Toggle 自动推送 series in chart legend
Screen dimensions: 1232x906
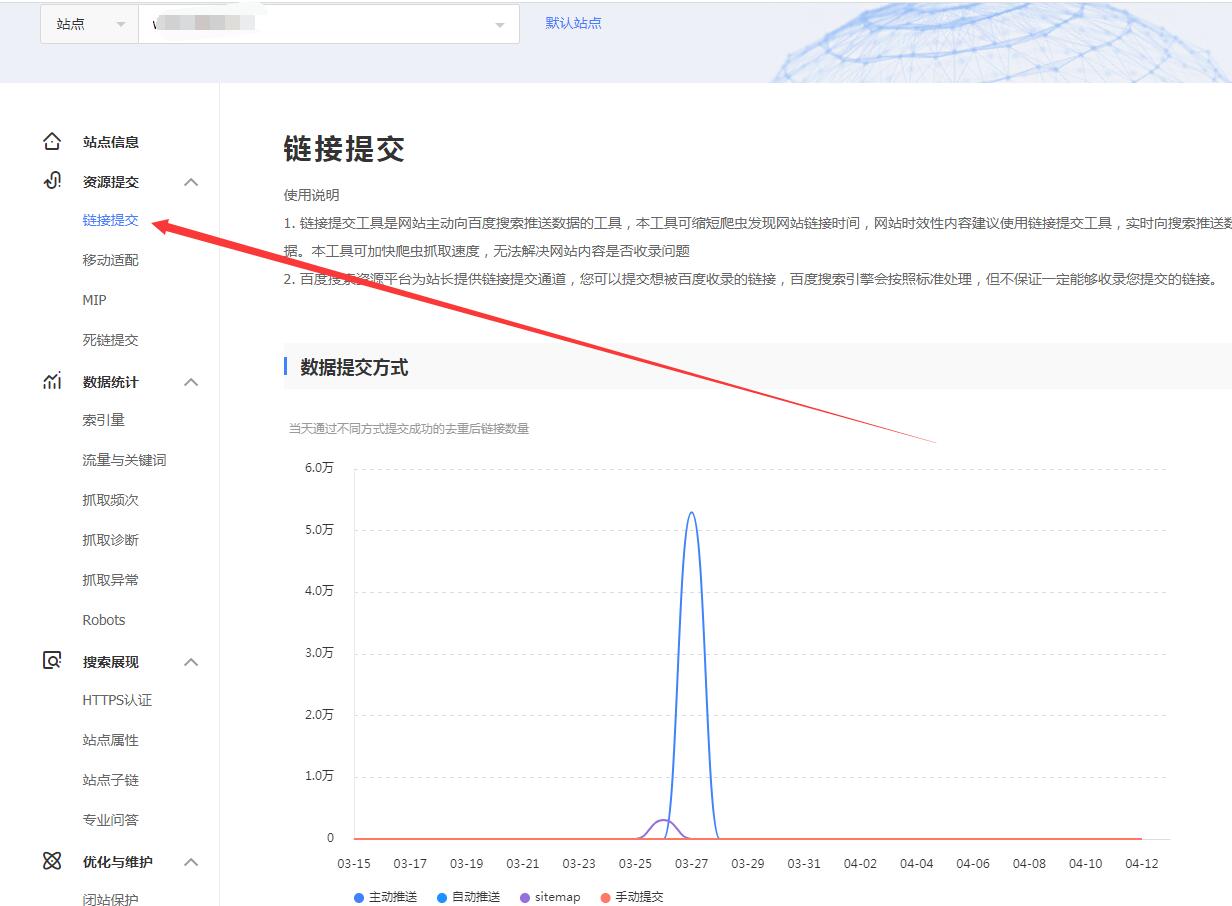[468, 897]
